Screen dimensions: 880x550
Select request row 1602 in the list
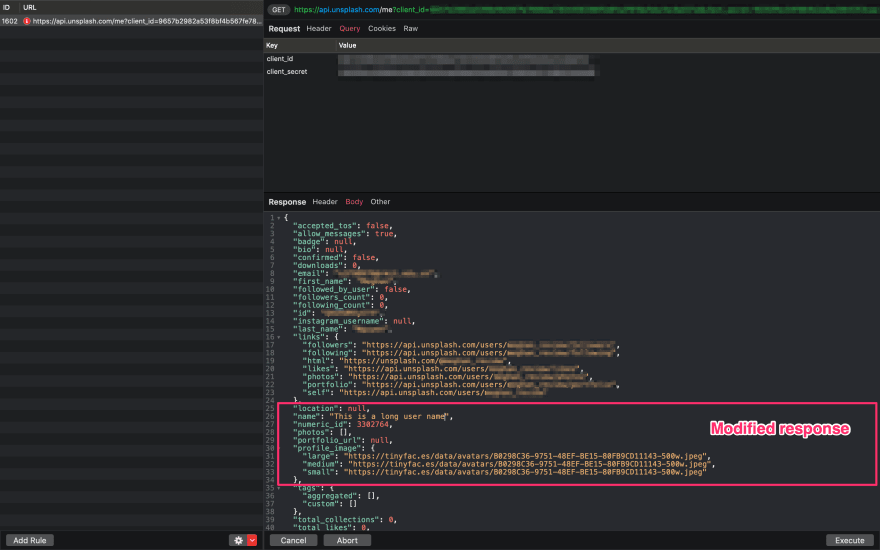click(131, 21)
